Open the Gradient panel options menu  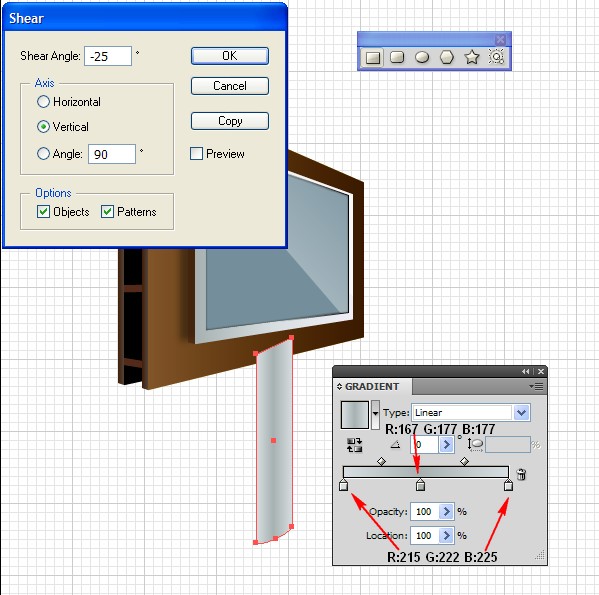click(x=536, y=387)
